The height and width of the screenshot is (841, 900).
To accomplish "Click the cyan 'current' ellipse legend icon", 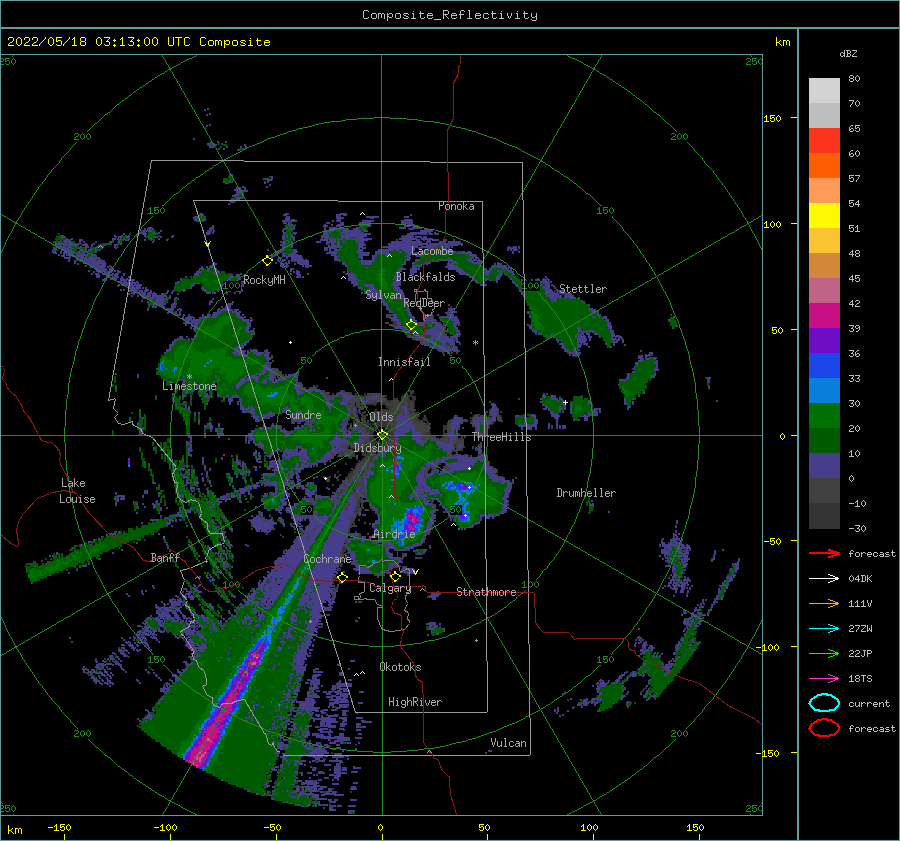I will pos(824,703).
